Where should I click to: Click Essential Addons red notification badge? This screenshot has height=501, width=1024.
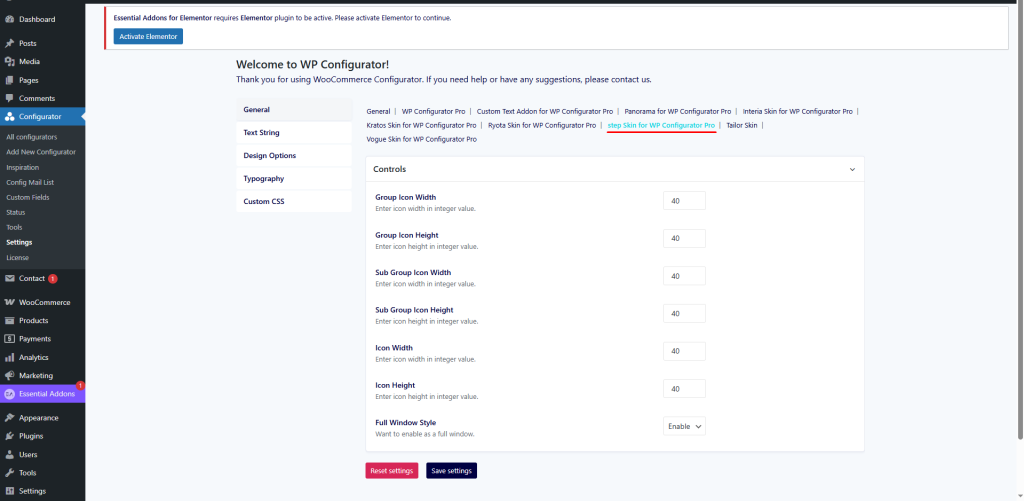[x=80, y=385]
